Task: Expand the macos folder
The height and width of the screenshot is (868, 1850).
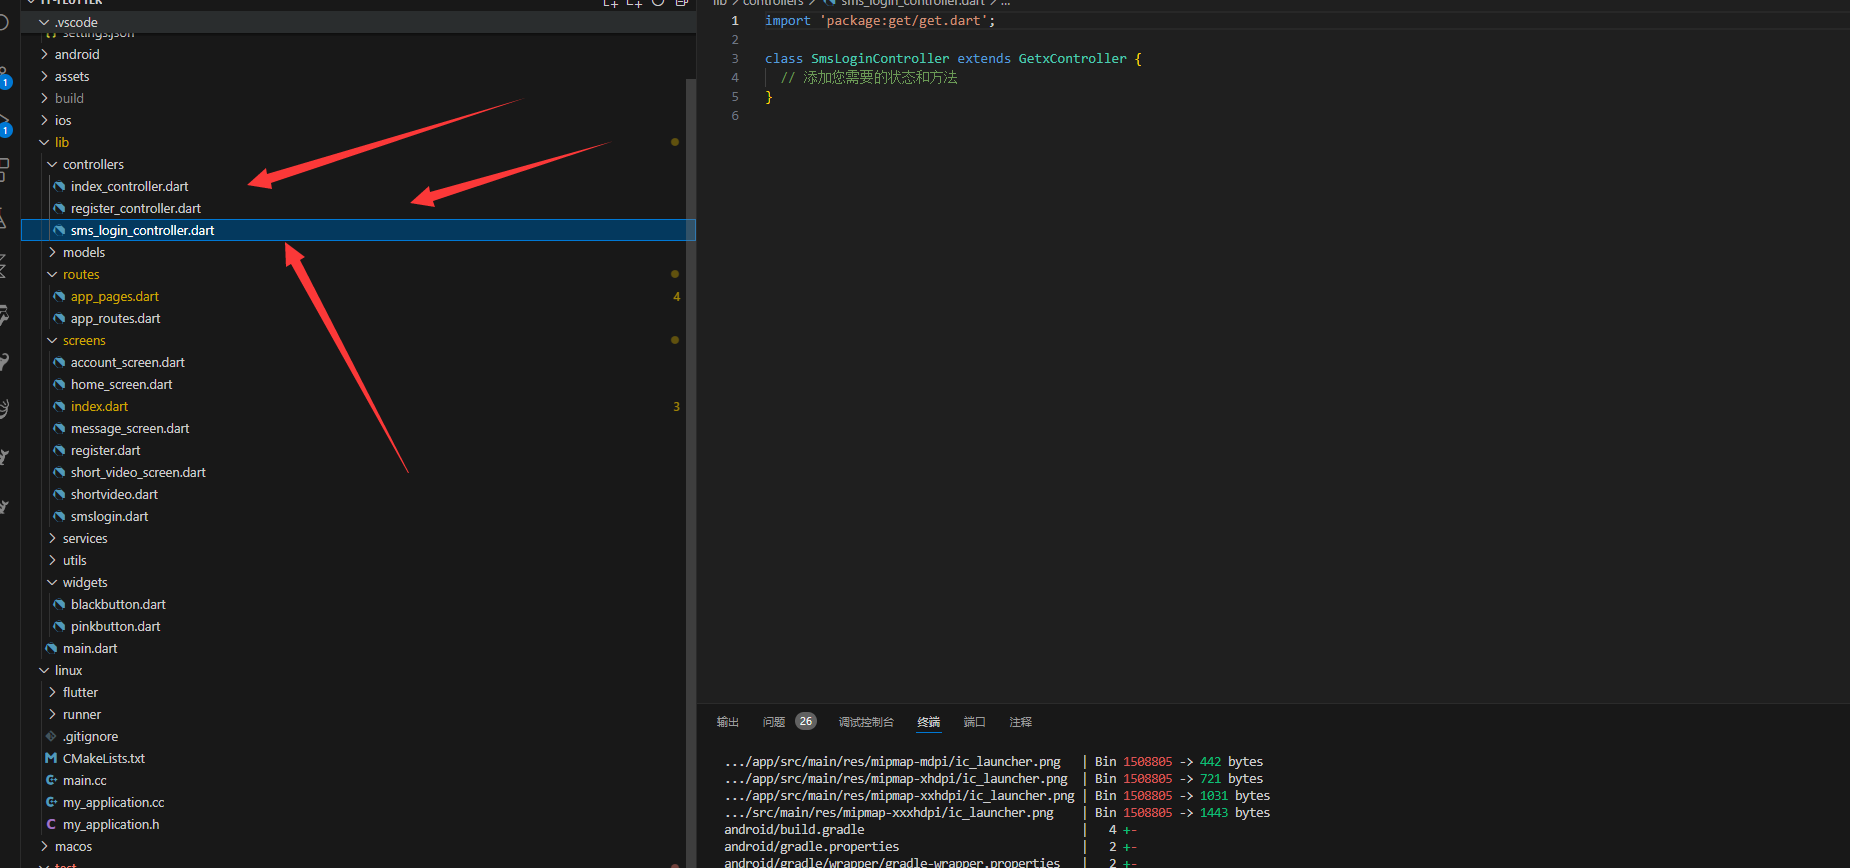Action: pos(44,846)
